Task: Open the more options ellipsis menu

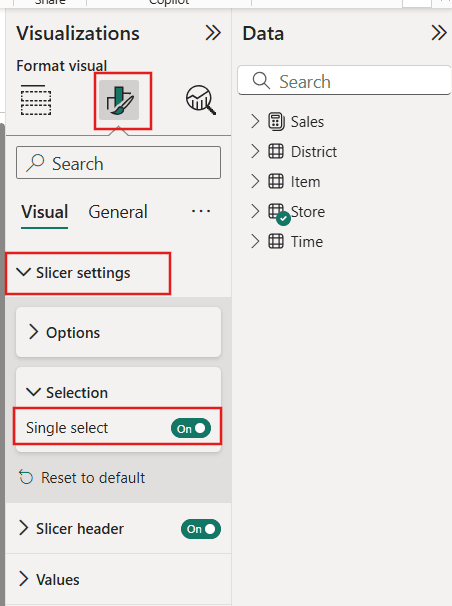Action: 201,211
